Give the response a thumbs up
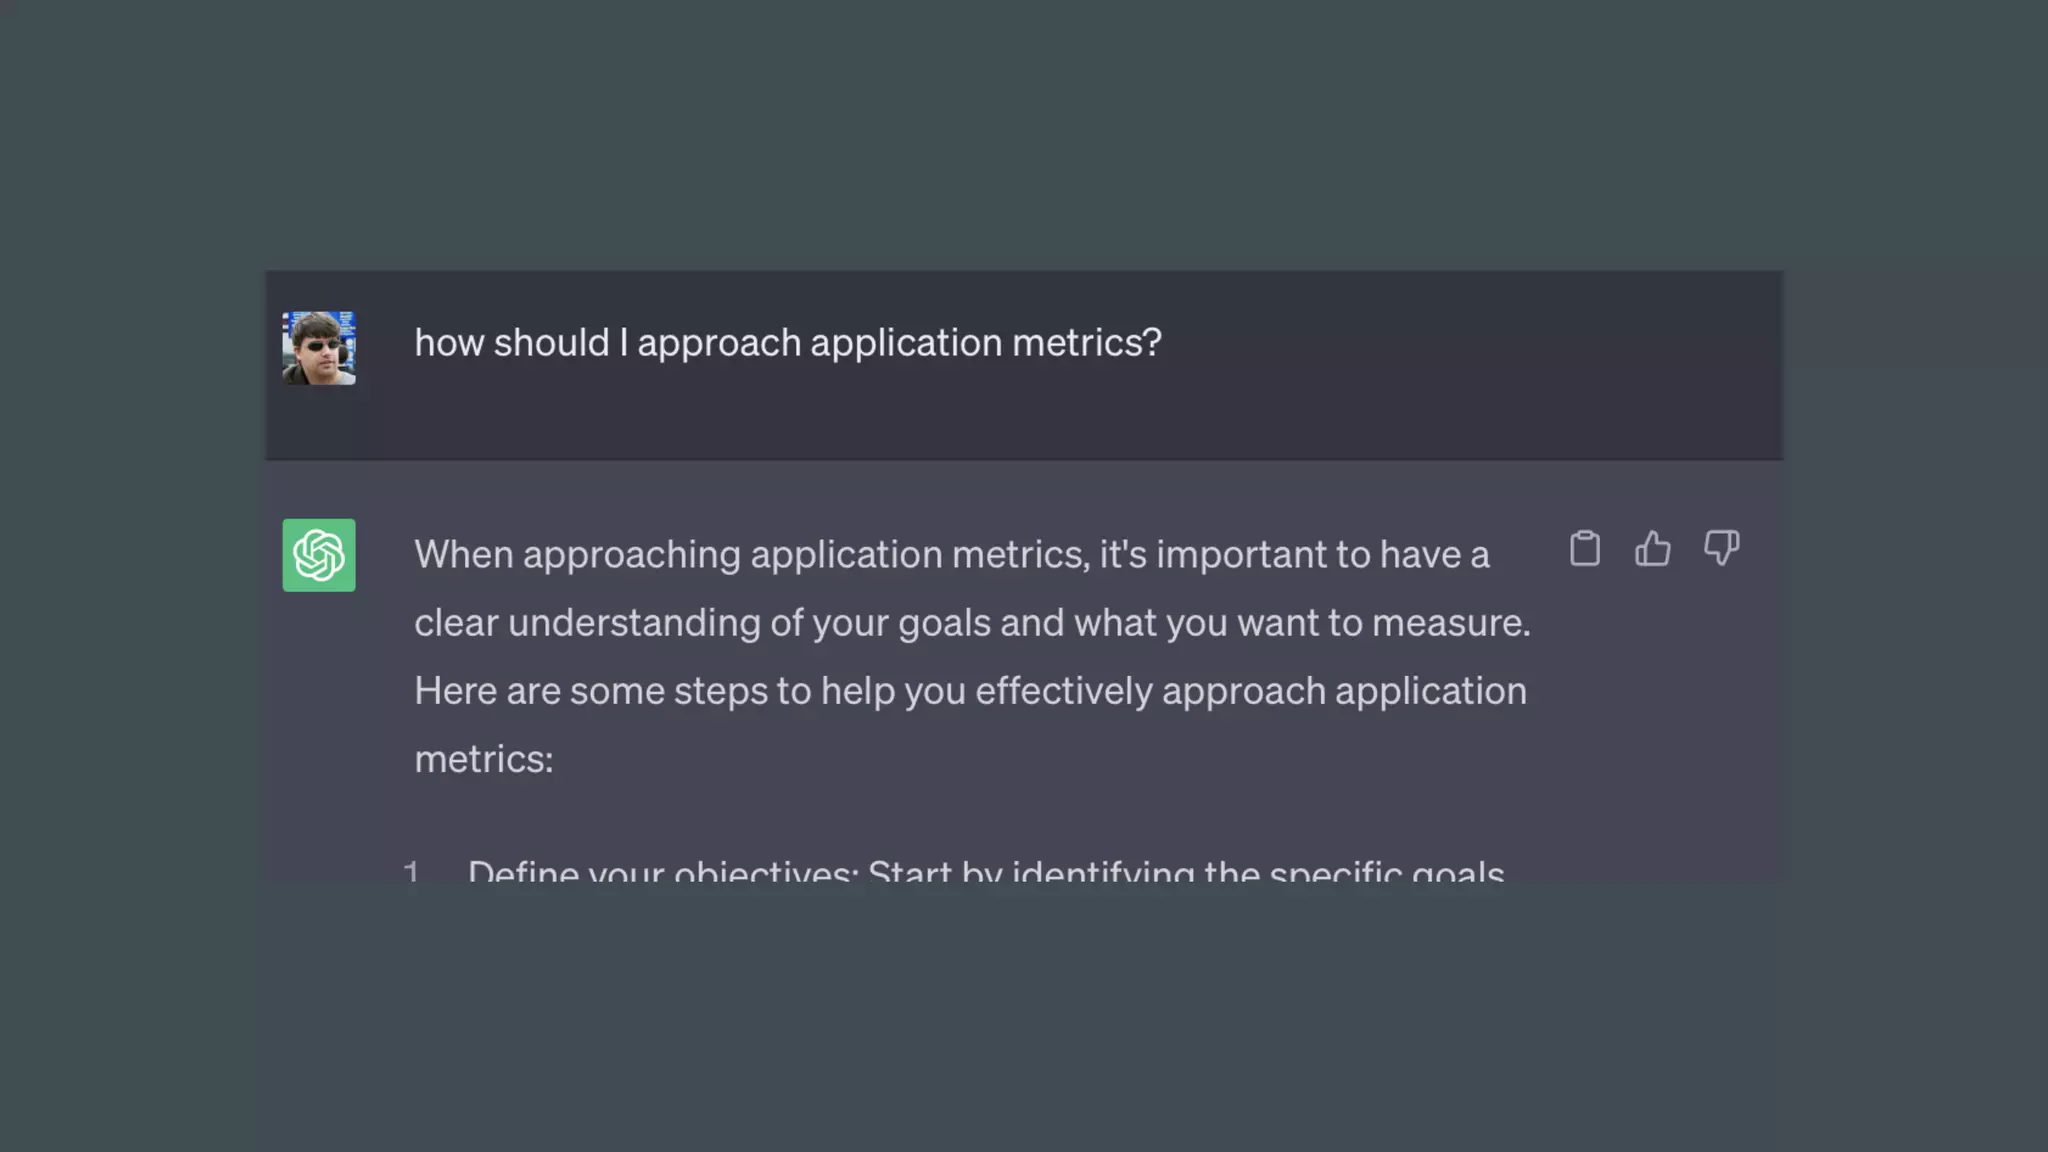Viewport: 2048px width, 1152px height. (x=1653, y=549)
